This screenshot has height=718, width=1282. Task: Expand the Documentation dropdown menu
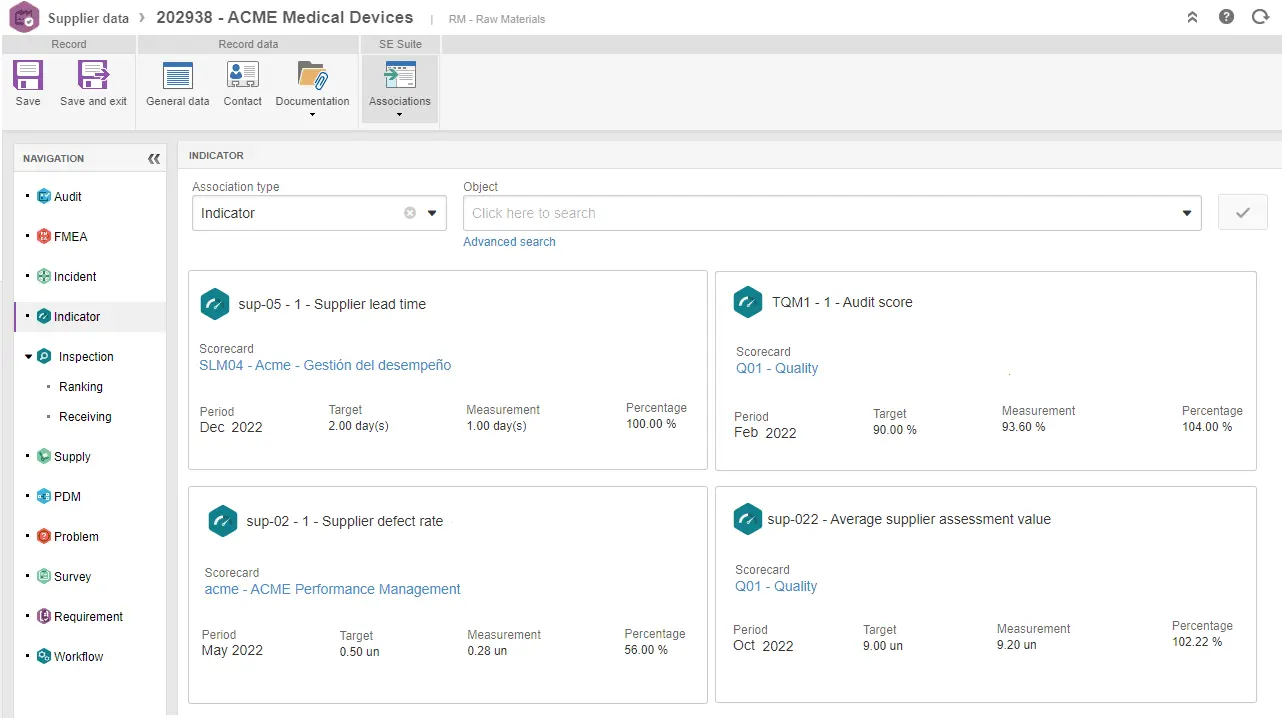[x=312, y=114]
